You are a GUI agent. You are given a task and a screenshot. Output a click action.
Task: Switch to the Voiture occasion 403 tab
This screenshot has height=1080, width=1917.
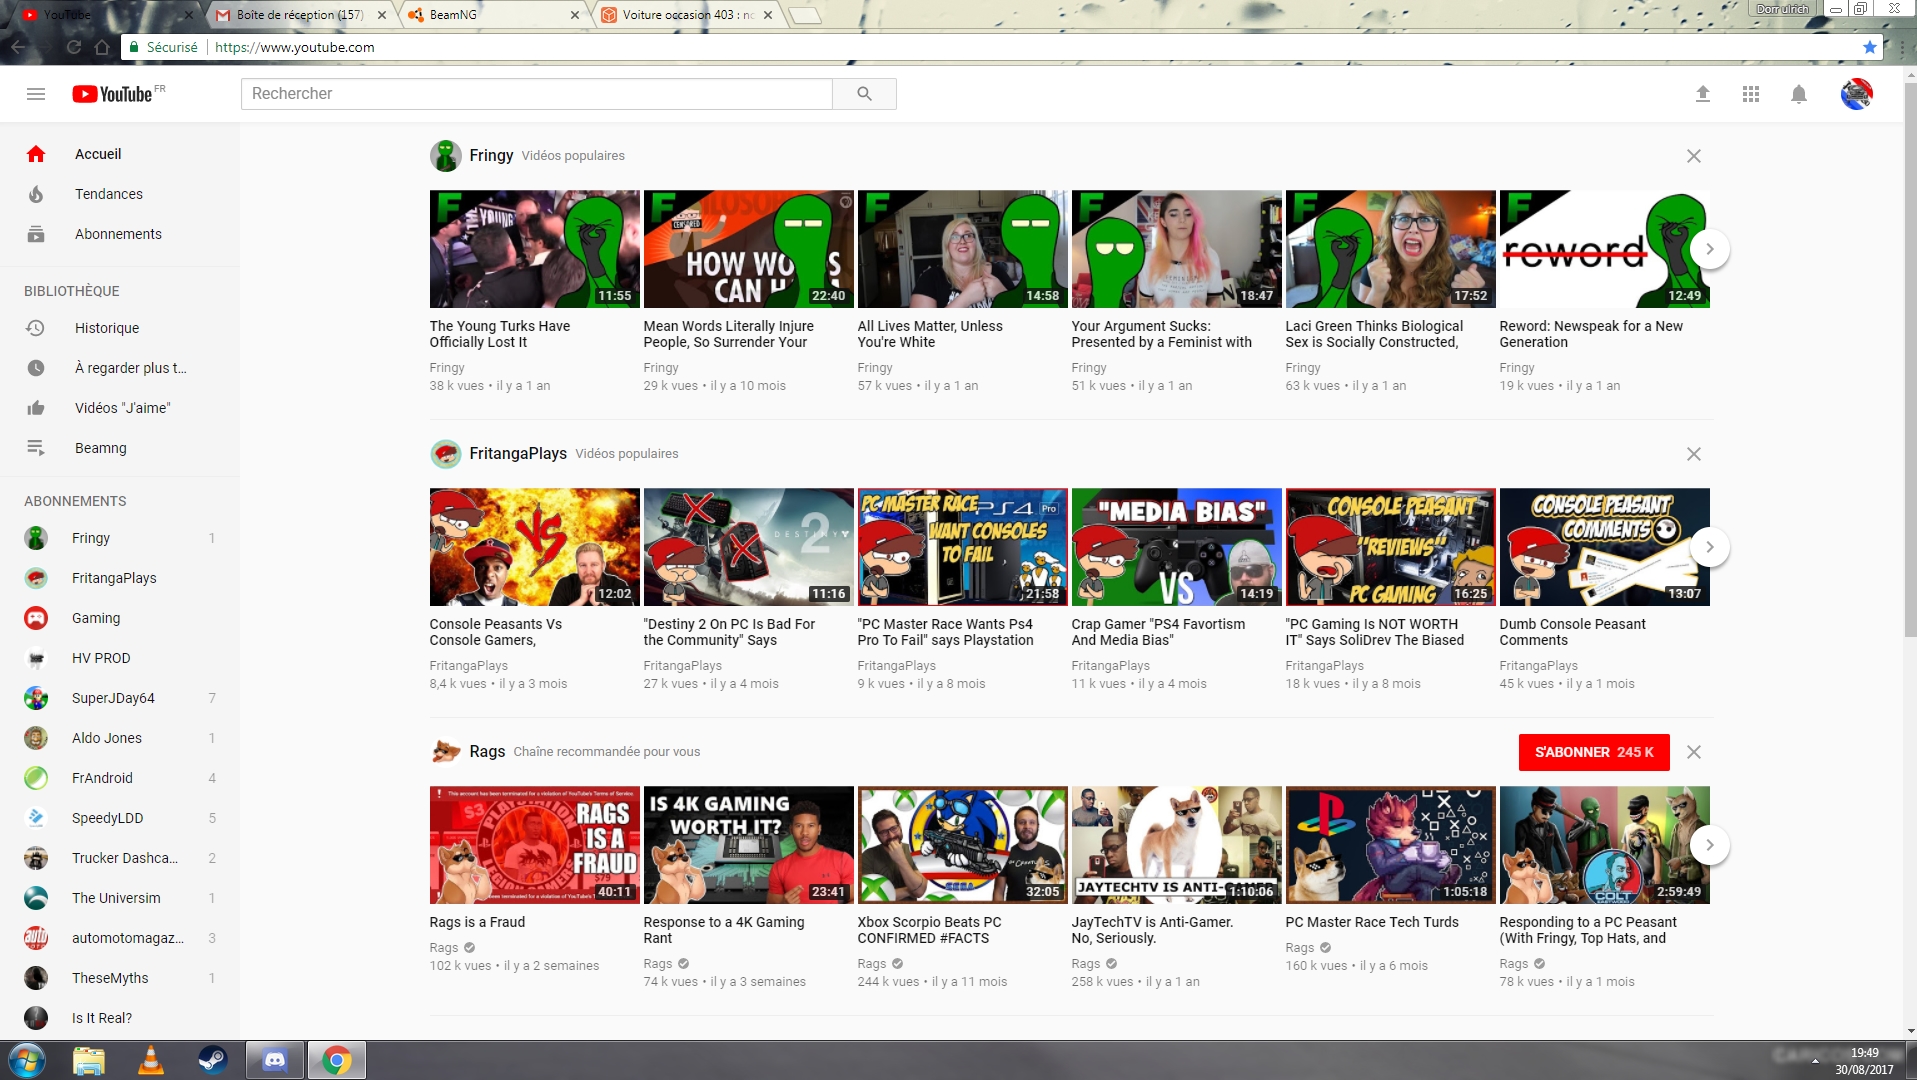click(688, 15)
